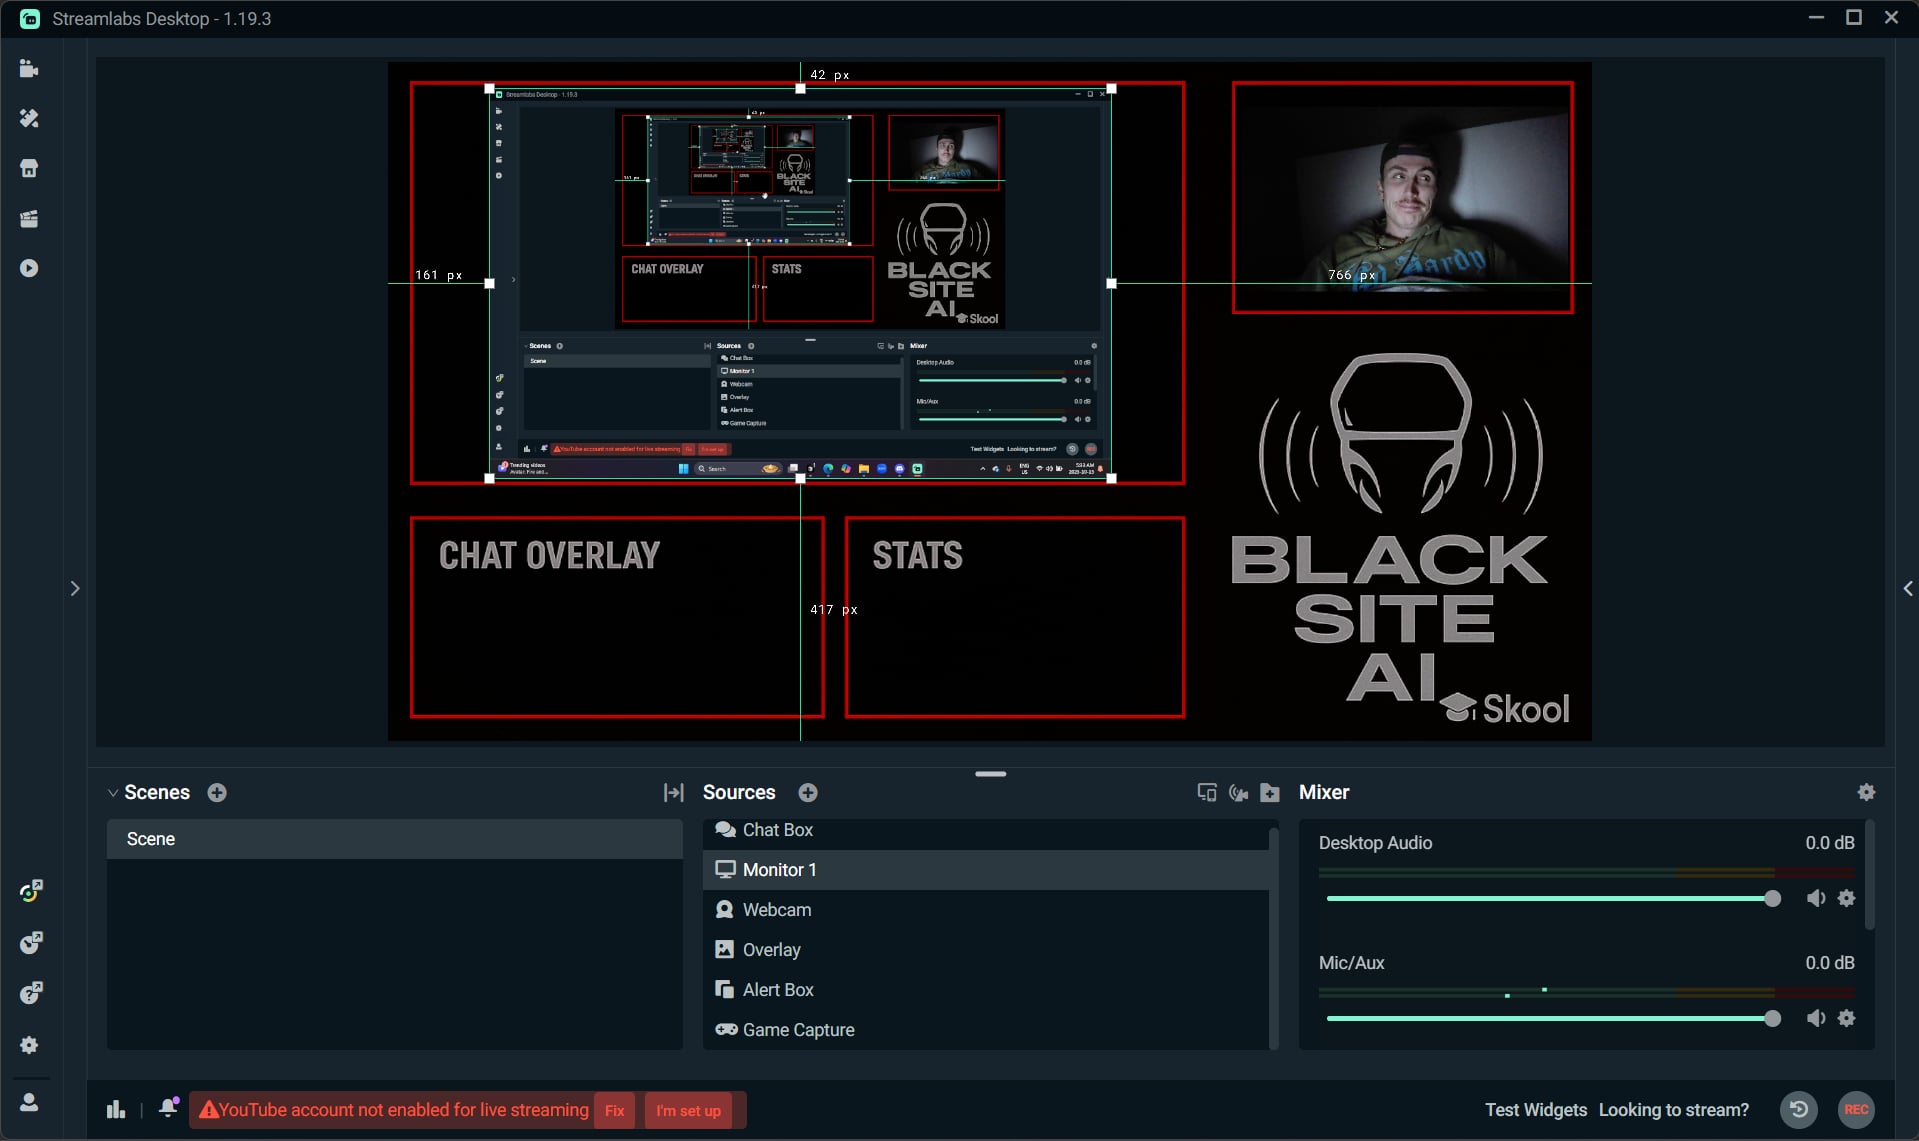Click the YouTube account not enabled warning

tap(394, 1110)
